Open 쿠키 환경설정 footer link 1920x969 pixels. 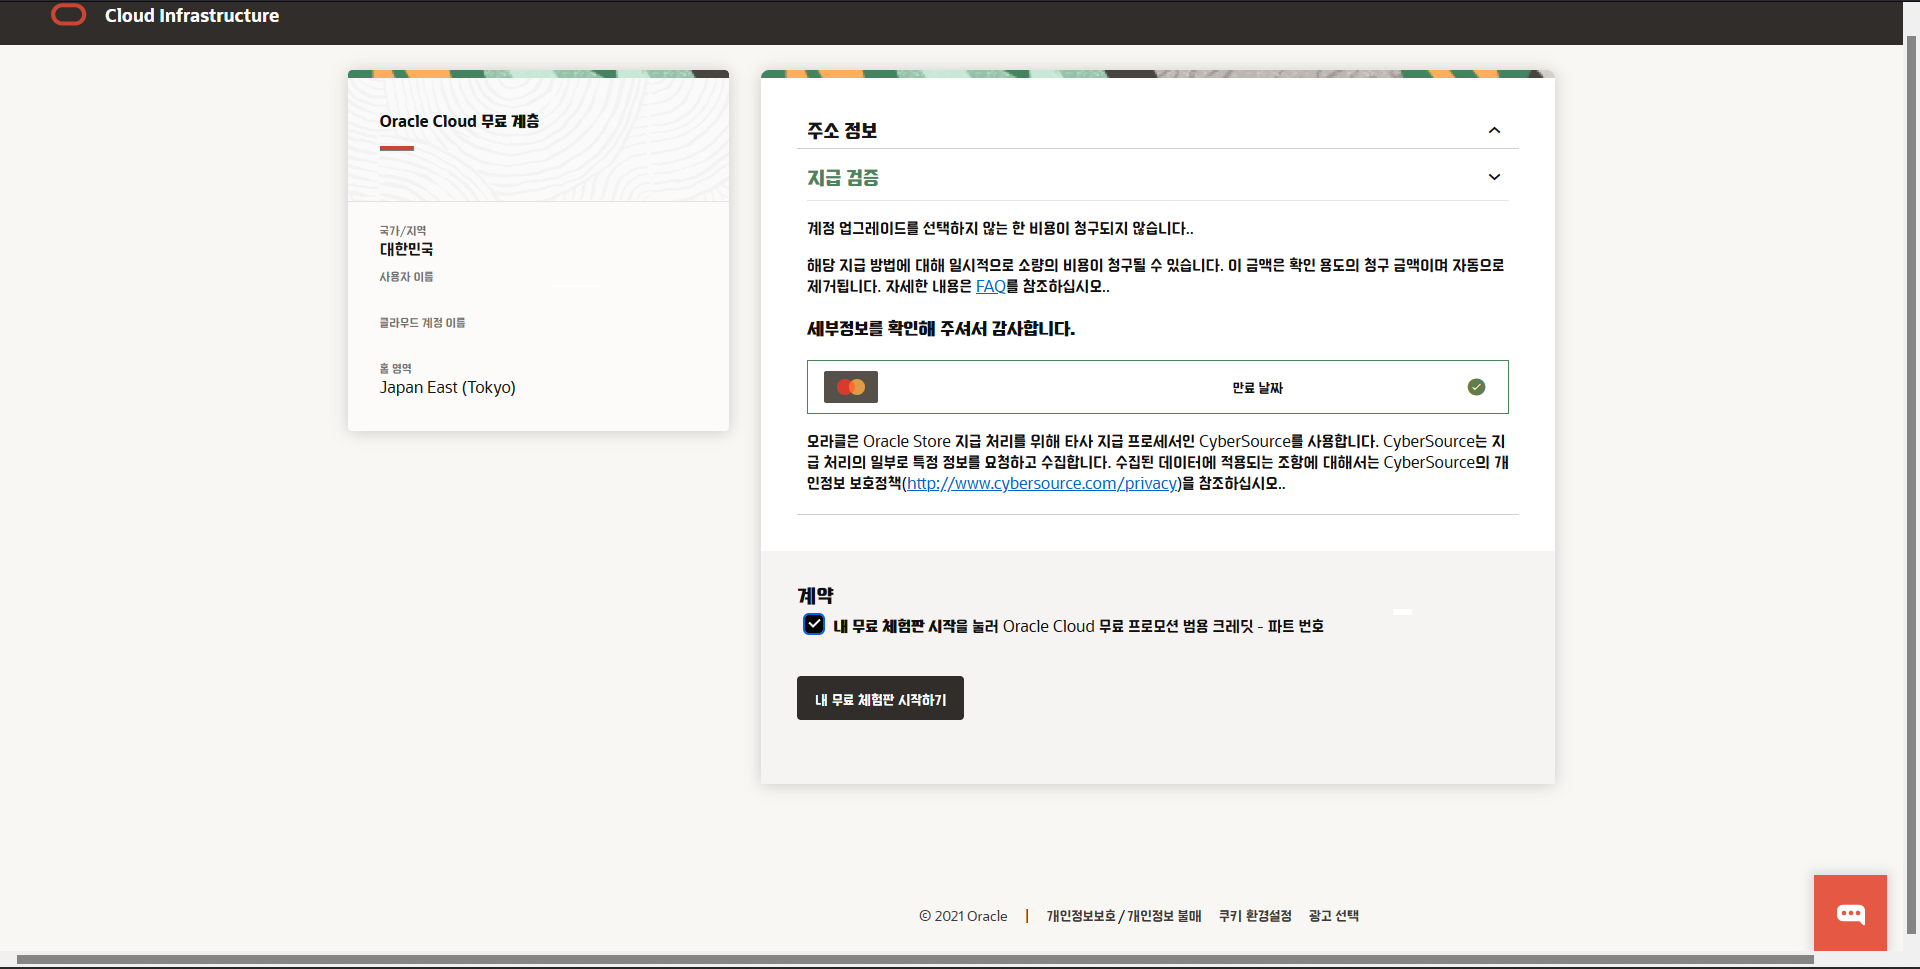point(1255,916)
